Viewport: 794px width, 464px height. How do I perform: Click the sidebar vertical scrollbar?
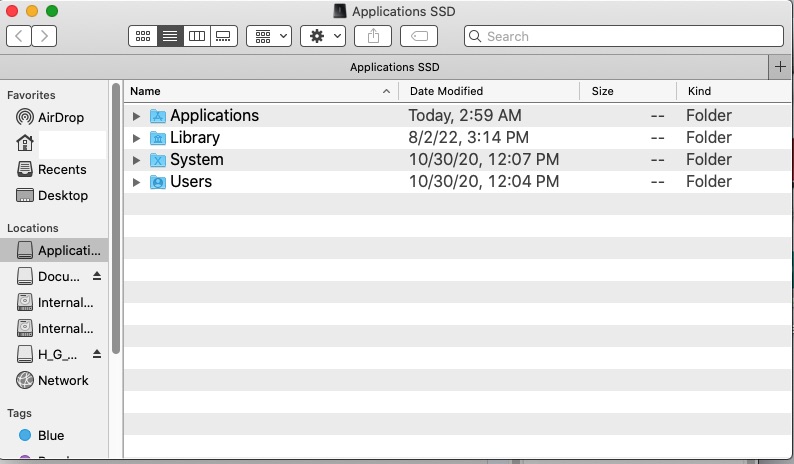pyautogui.click(x=115, y=218)
